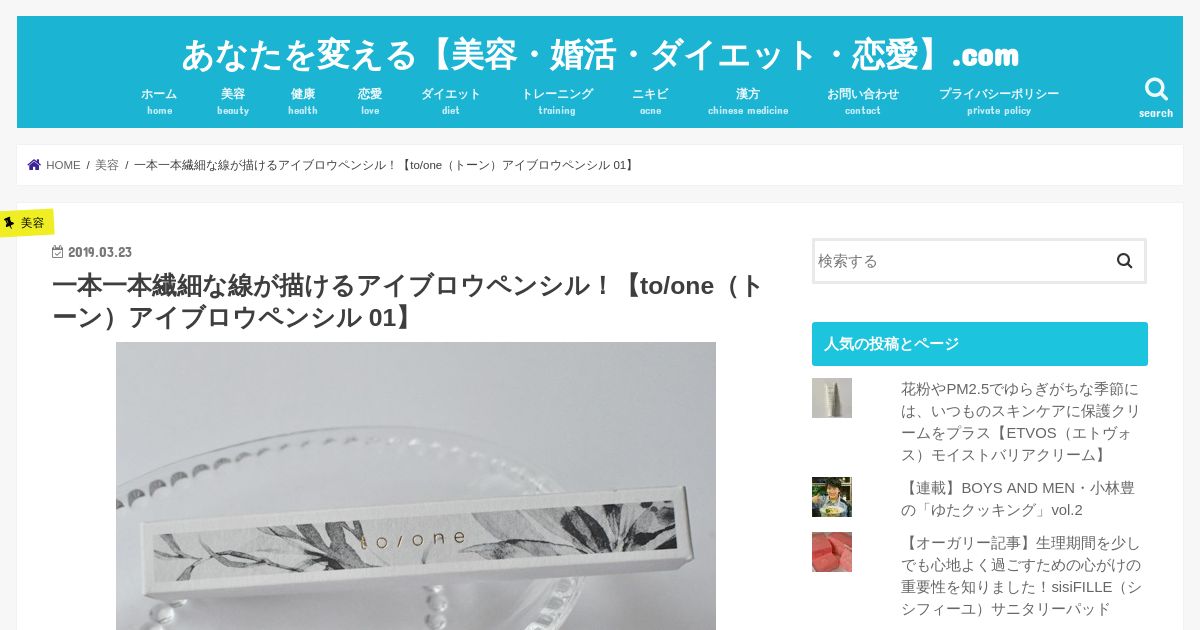This screenshot has width=1200, height=630.
Task: Go to the HOME breadcrumb house icon
Action: 34,165
